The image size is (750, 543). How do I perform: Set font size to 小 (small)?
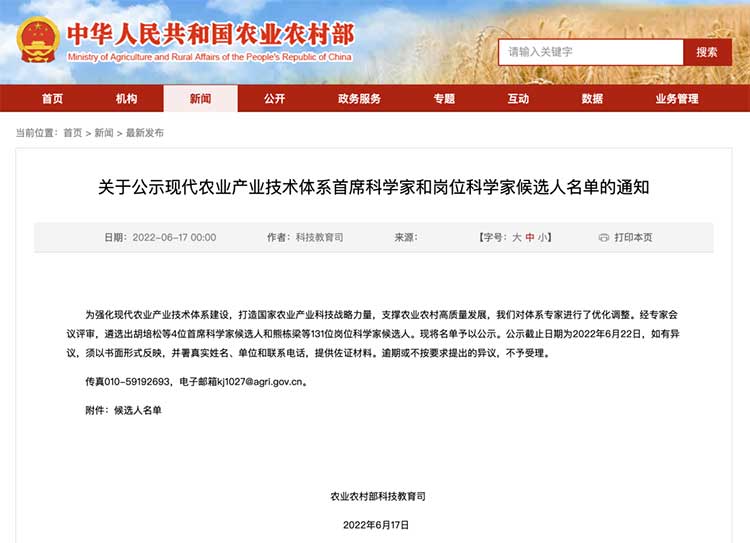point(543,238)
